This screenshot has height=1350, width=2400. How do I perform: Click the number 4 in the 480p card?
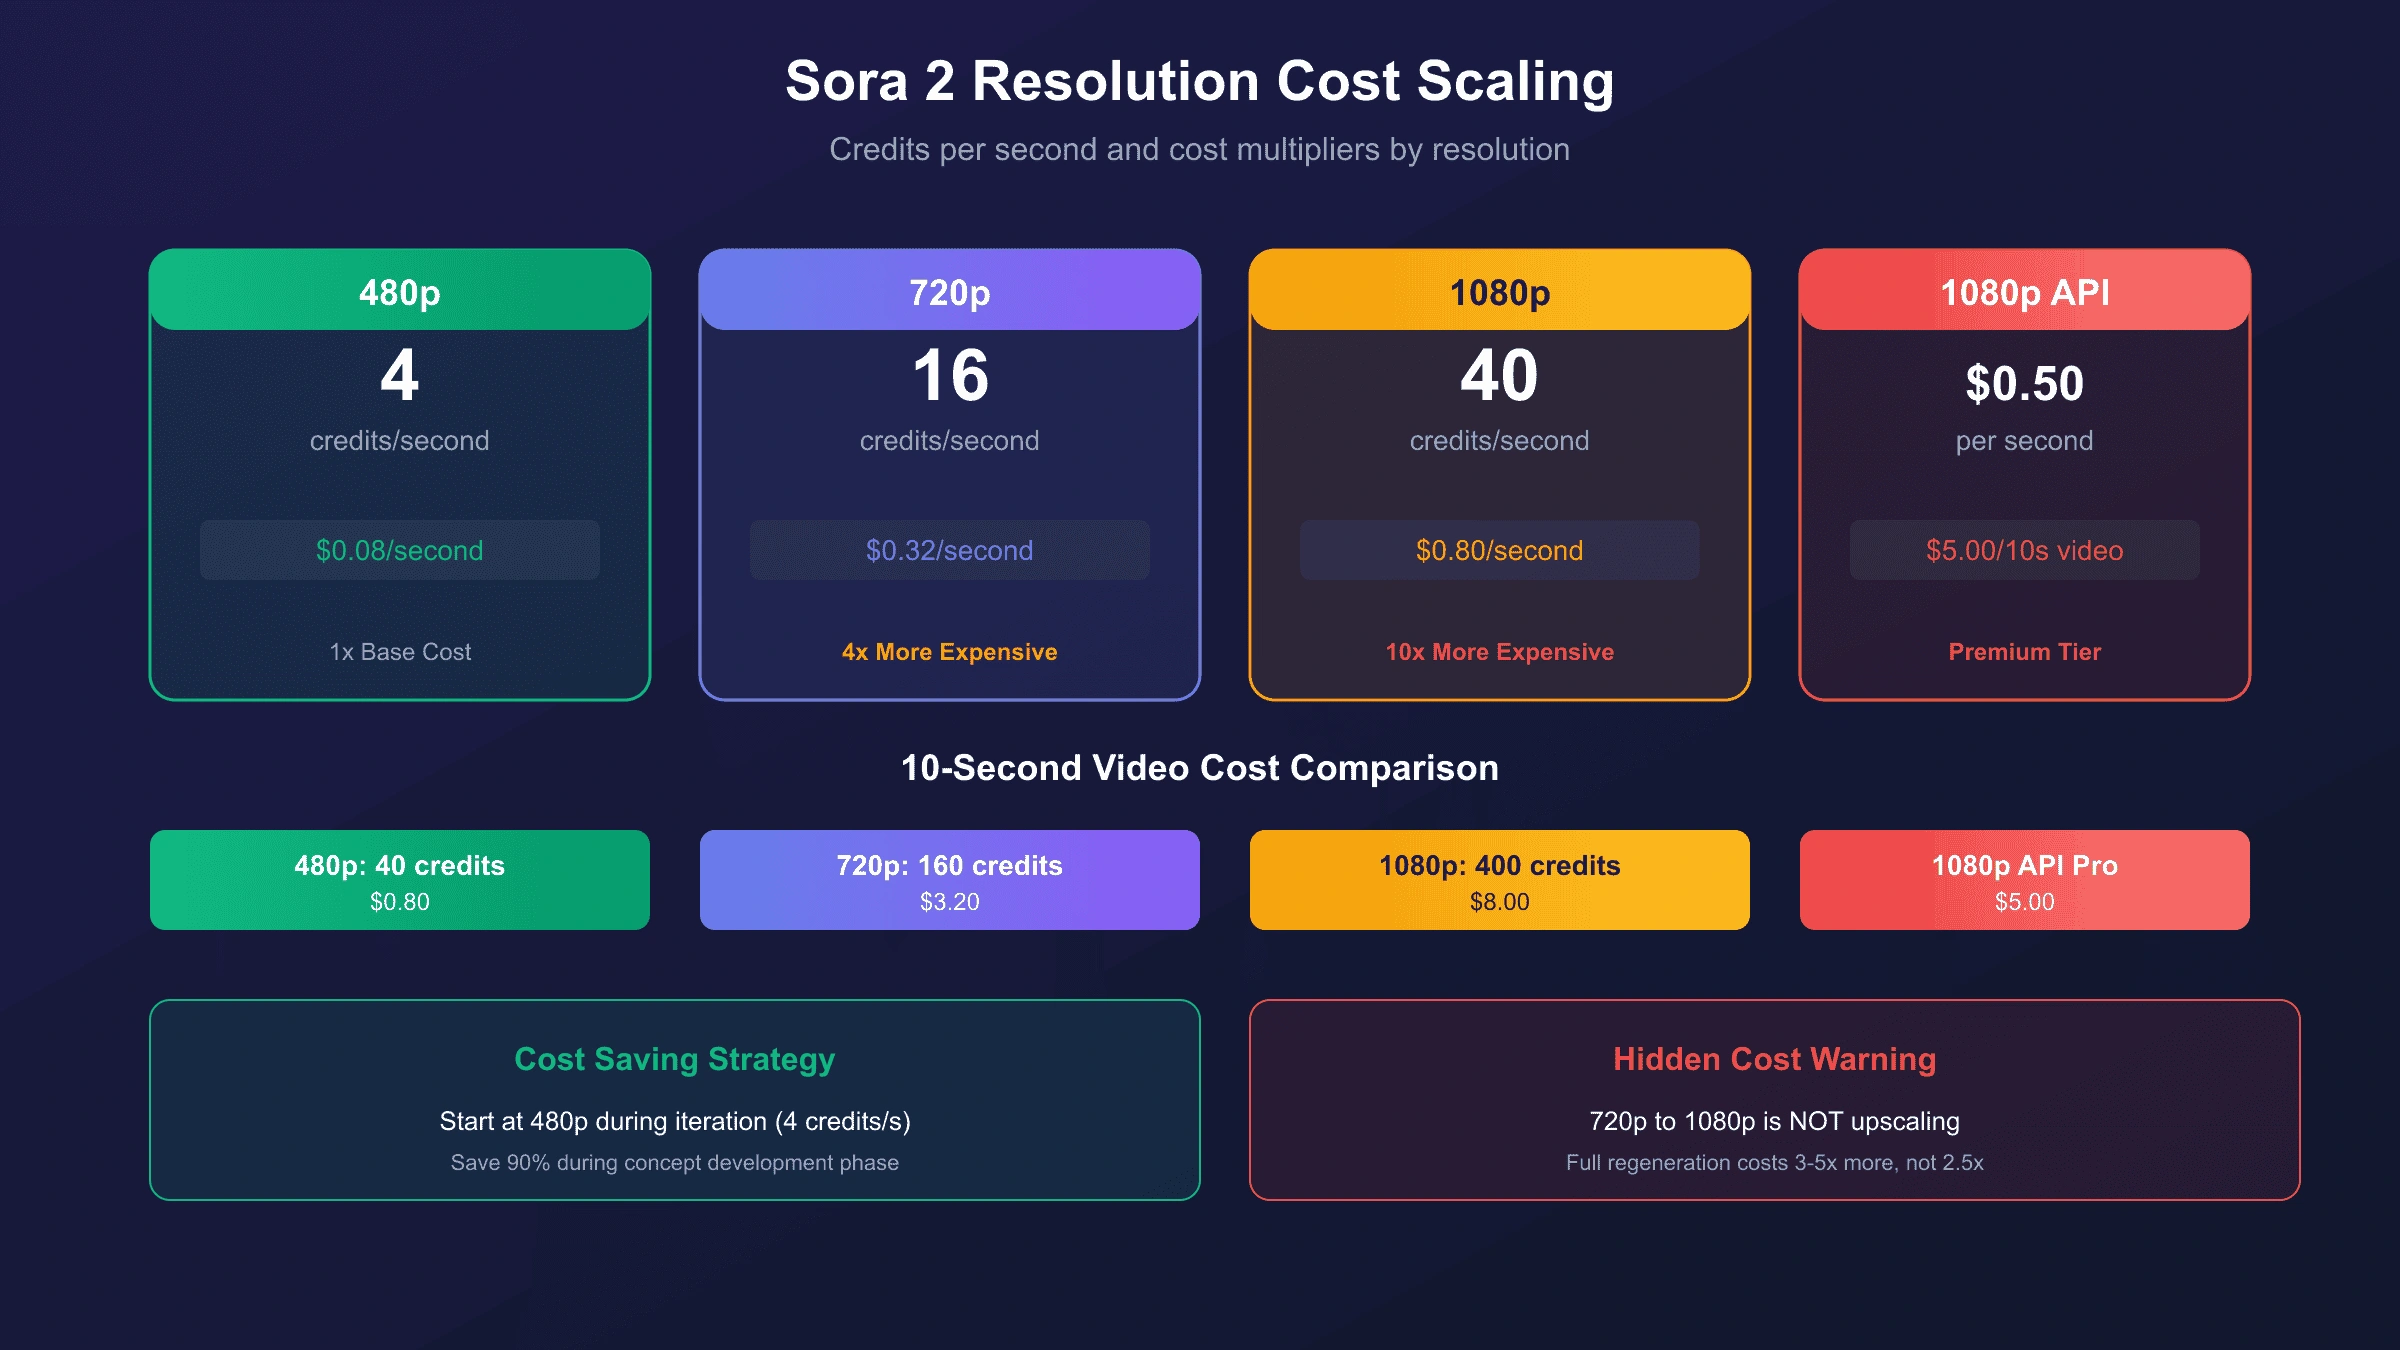pos(399,376)
